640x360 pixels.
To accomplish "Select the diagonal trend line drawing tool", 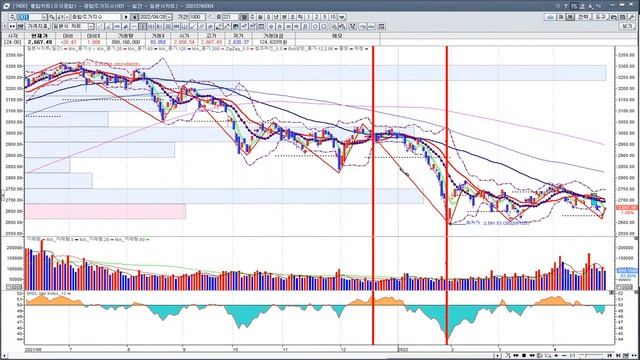I will (x=100, y=26).
